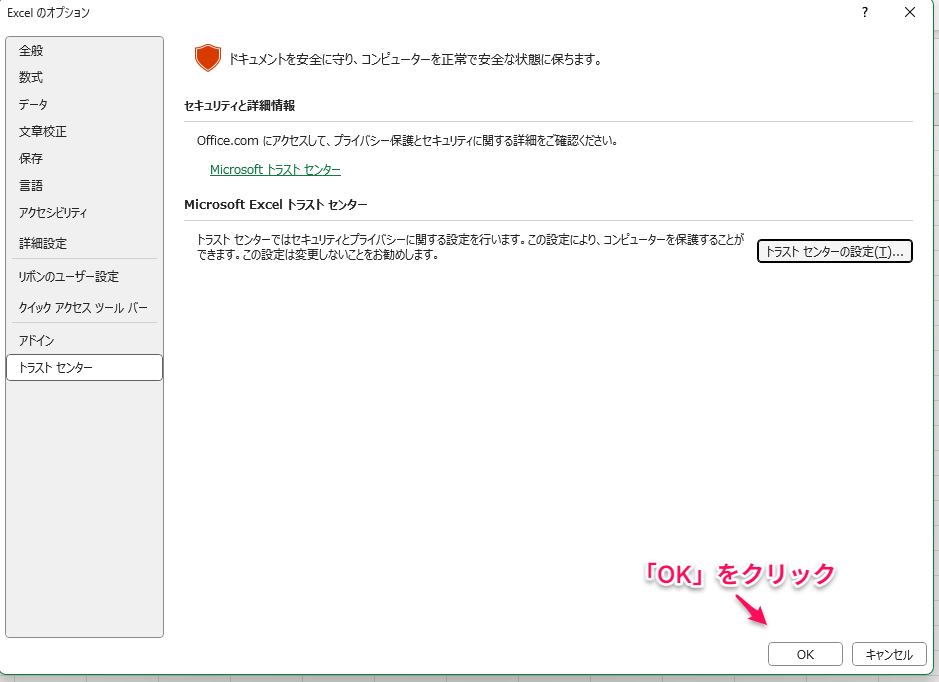Select トラスト センター in the sidebar
This screenshot has height=682, width=939.
tap(84, 368)
